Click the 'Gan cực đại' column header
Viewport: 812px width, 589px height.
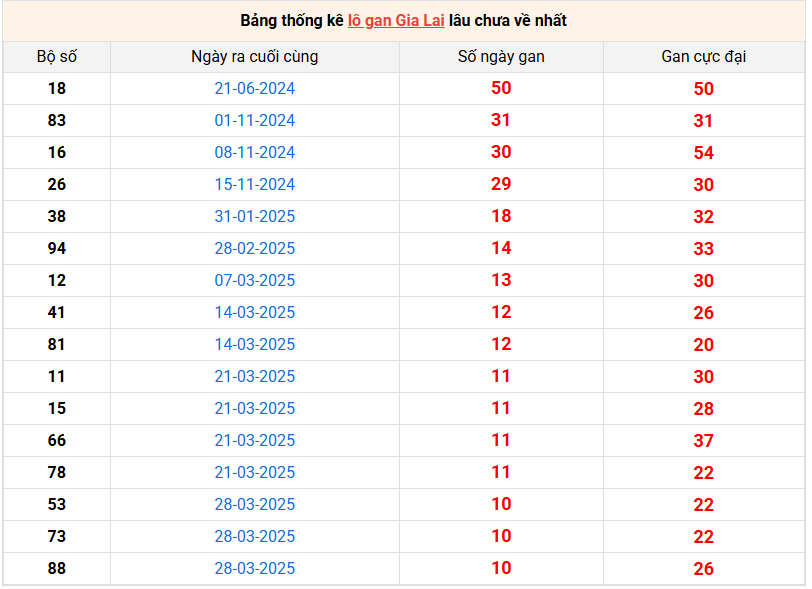(704, 56)
